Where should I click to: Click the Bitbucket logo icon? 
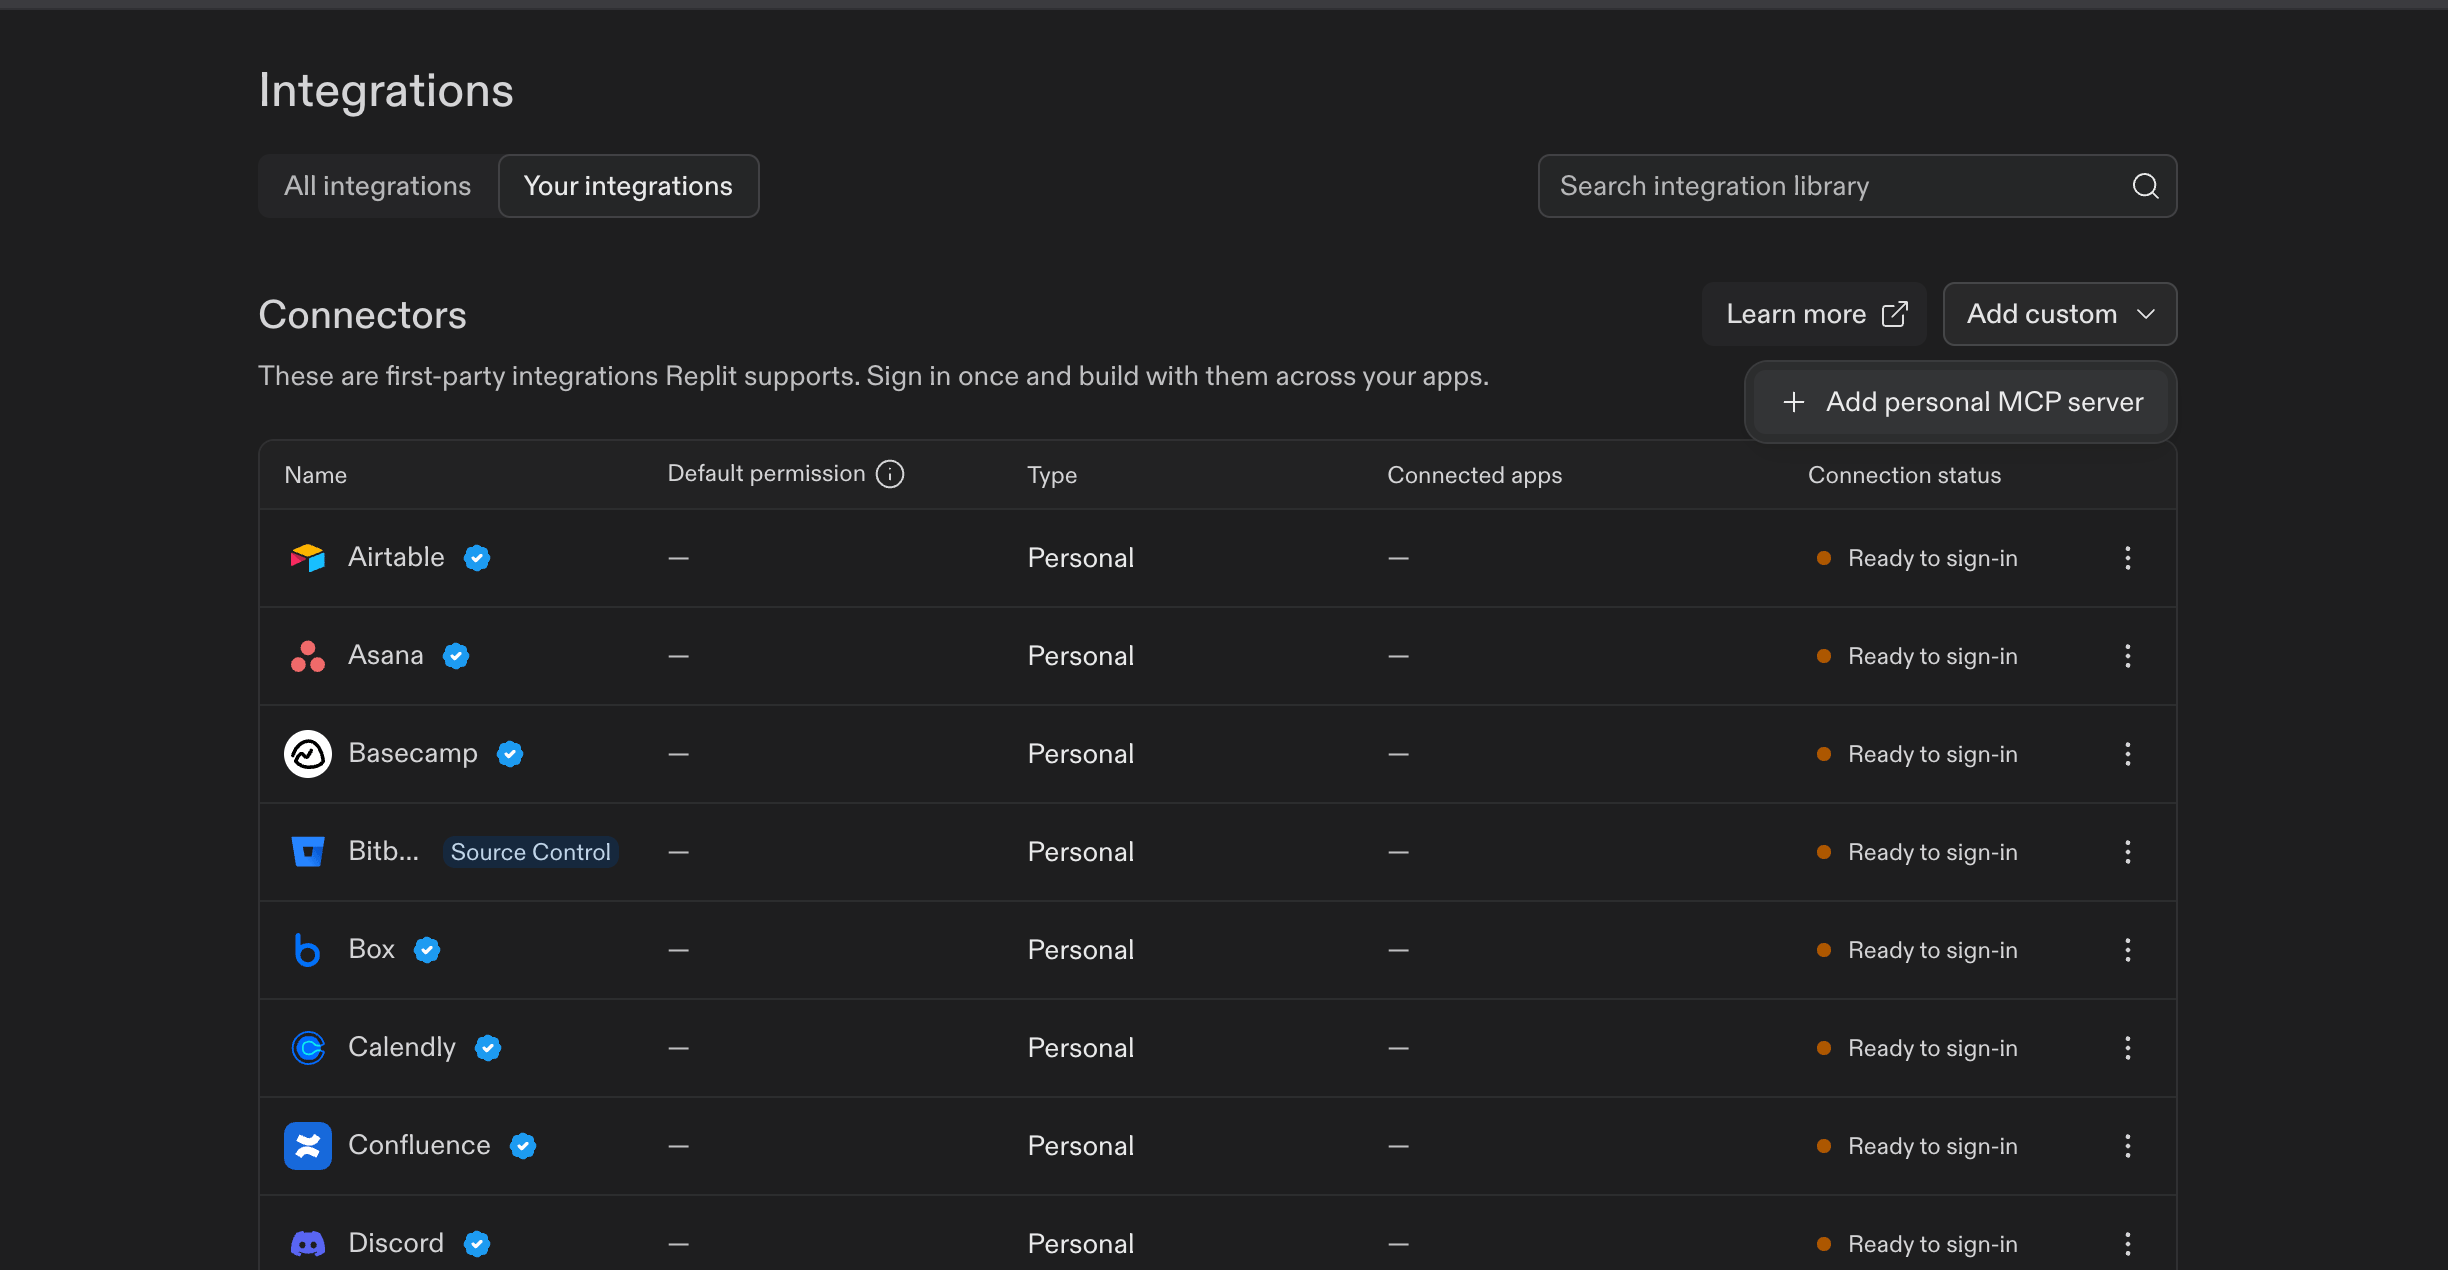[308, 852]
